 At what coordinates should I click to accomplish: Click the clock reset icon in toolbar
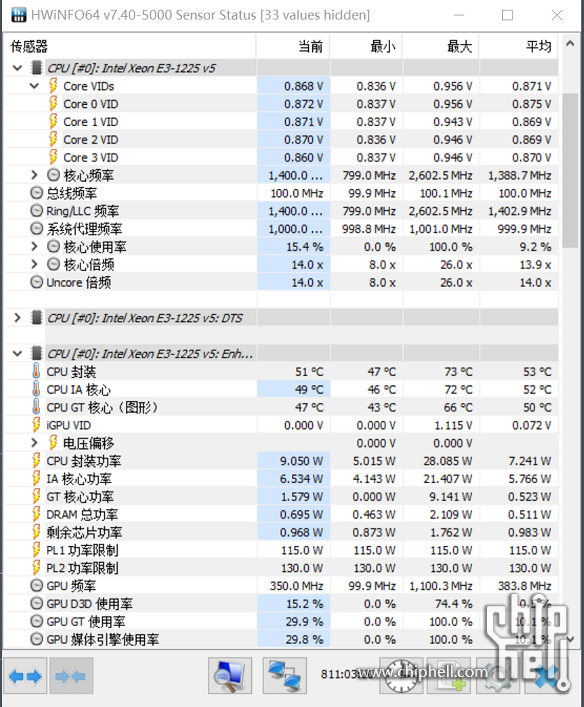[x=401, y=675]
